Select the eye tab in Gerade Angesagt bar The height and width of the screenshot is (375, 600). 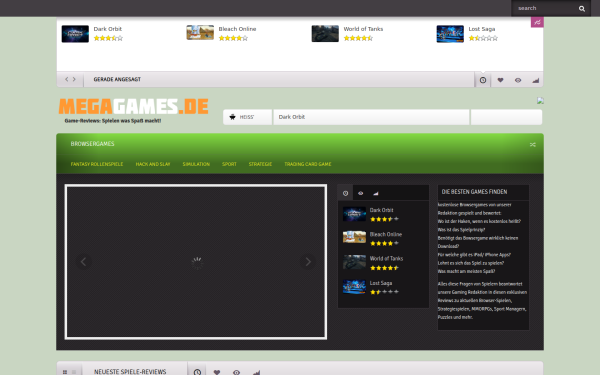518,80
